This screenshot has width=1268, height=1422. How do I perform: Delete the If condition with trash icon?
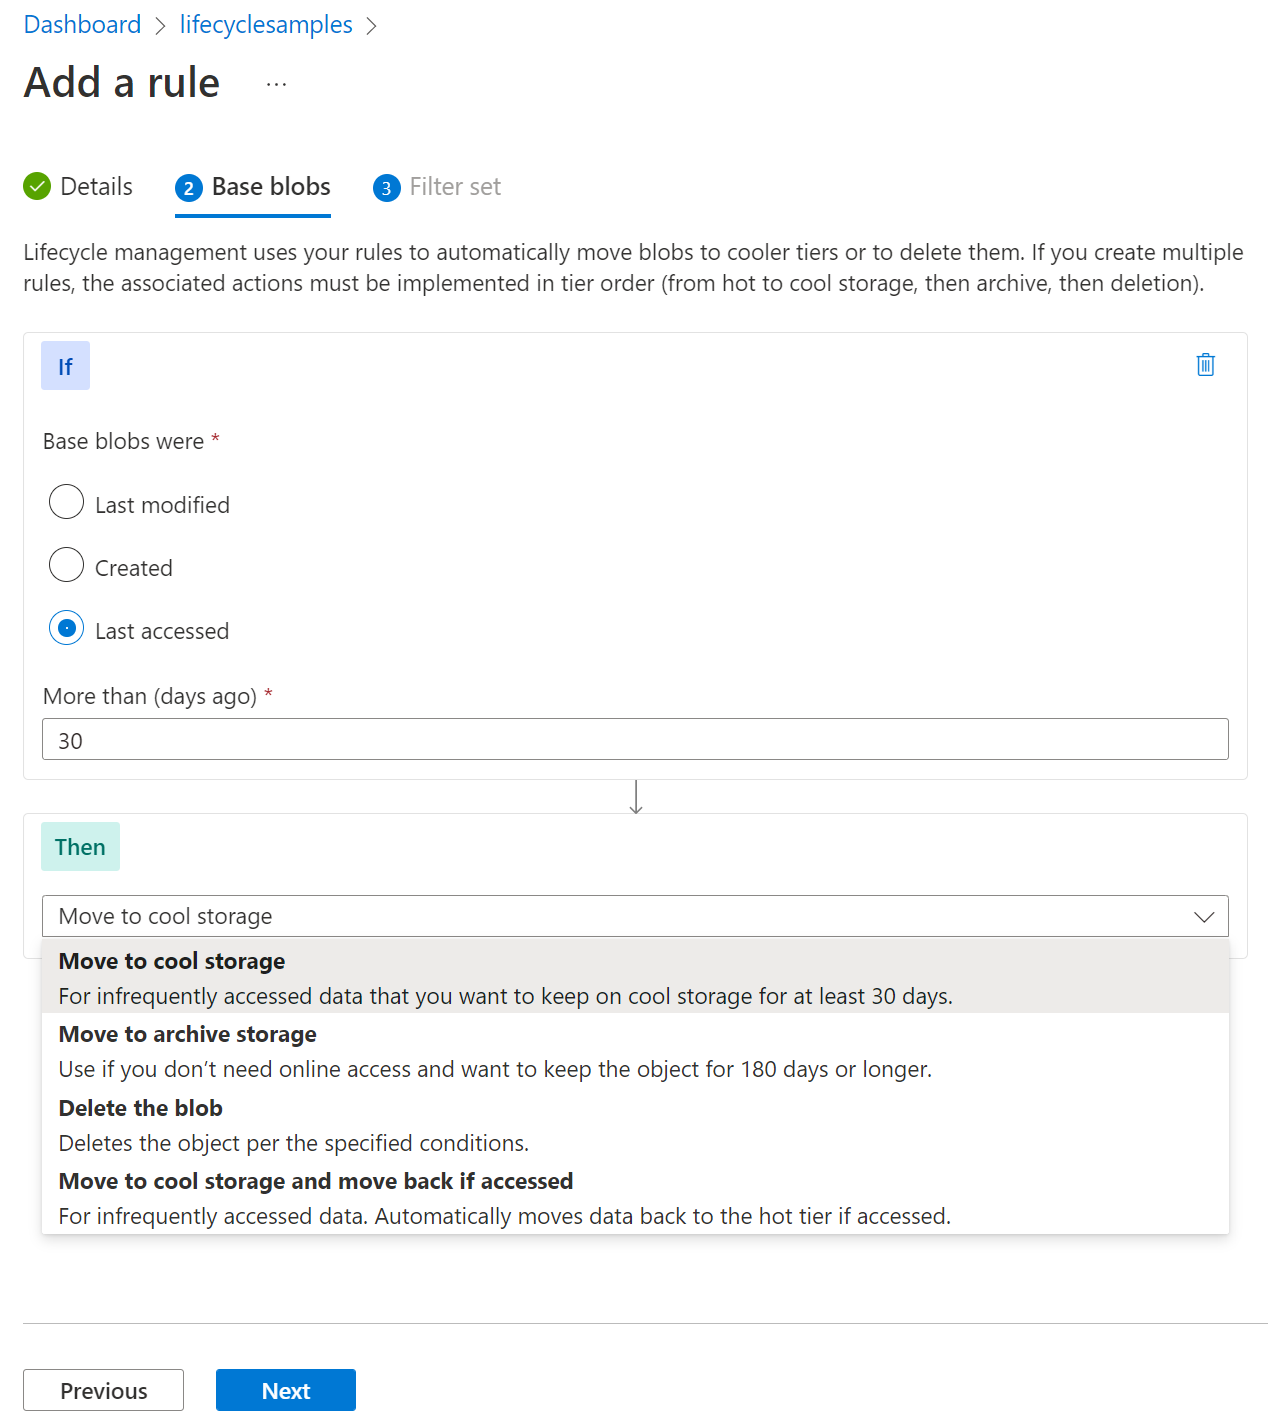[x=1205, y=365]
